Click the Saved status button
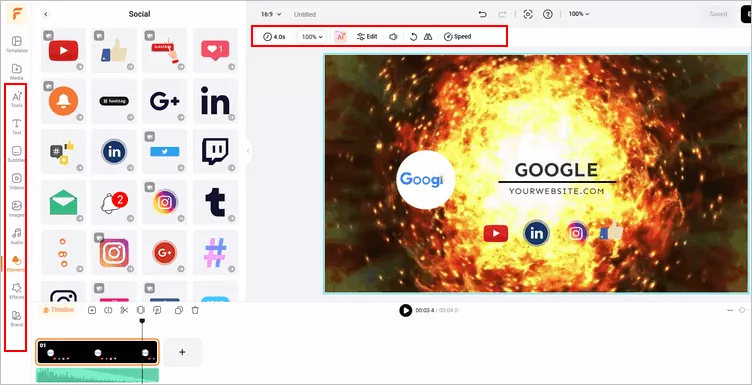The image size is (752, 385). pos(718,14)
